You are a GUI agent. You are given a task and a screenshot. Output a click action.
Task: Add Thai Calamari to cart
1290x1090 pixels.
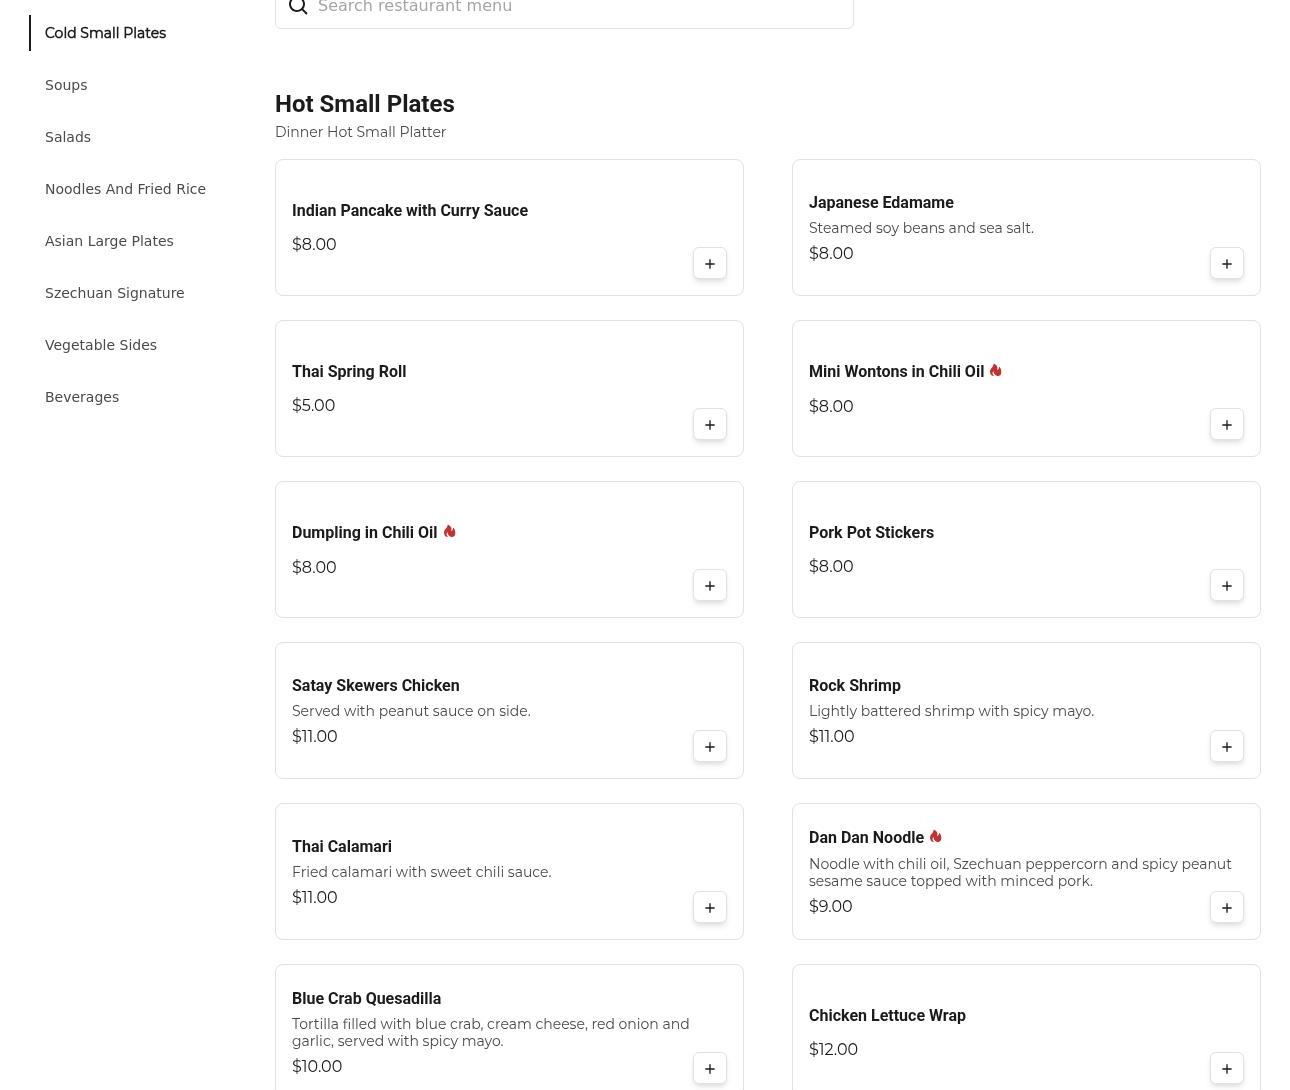(710, 908)
